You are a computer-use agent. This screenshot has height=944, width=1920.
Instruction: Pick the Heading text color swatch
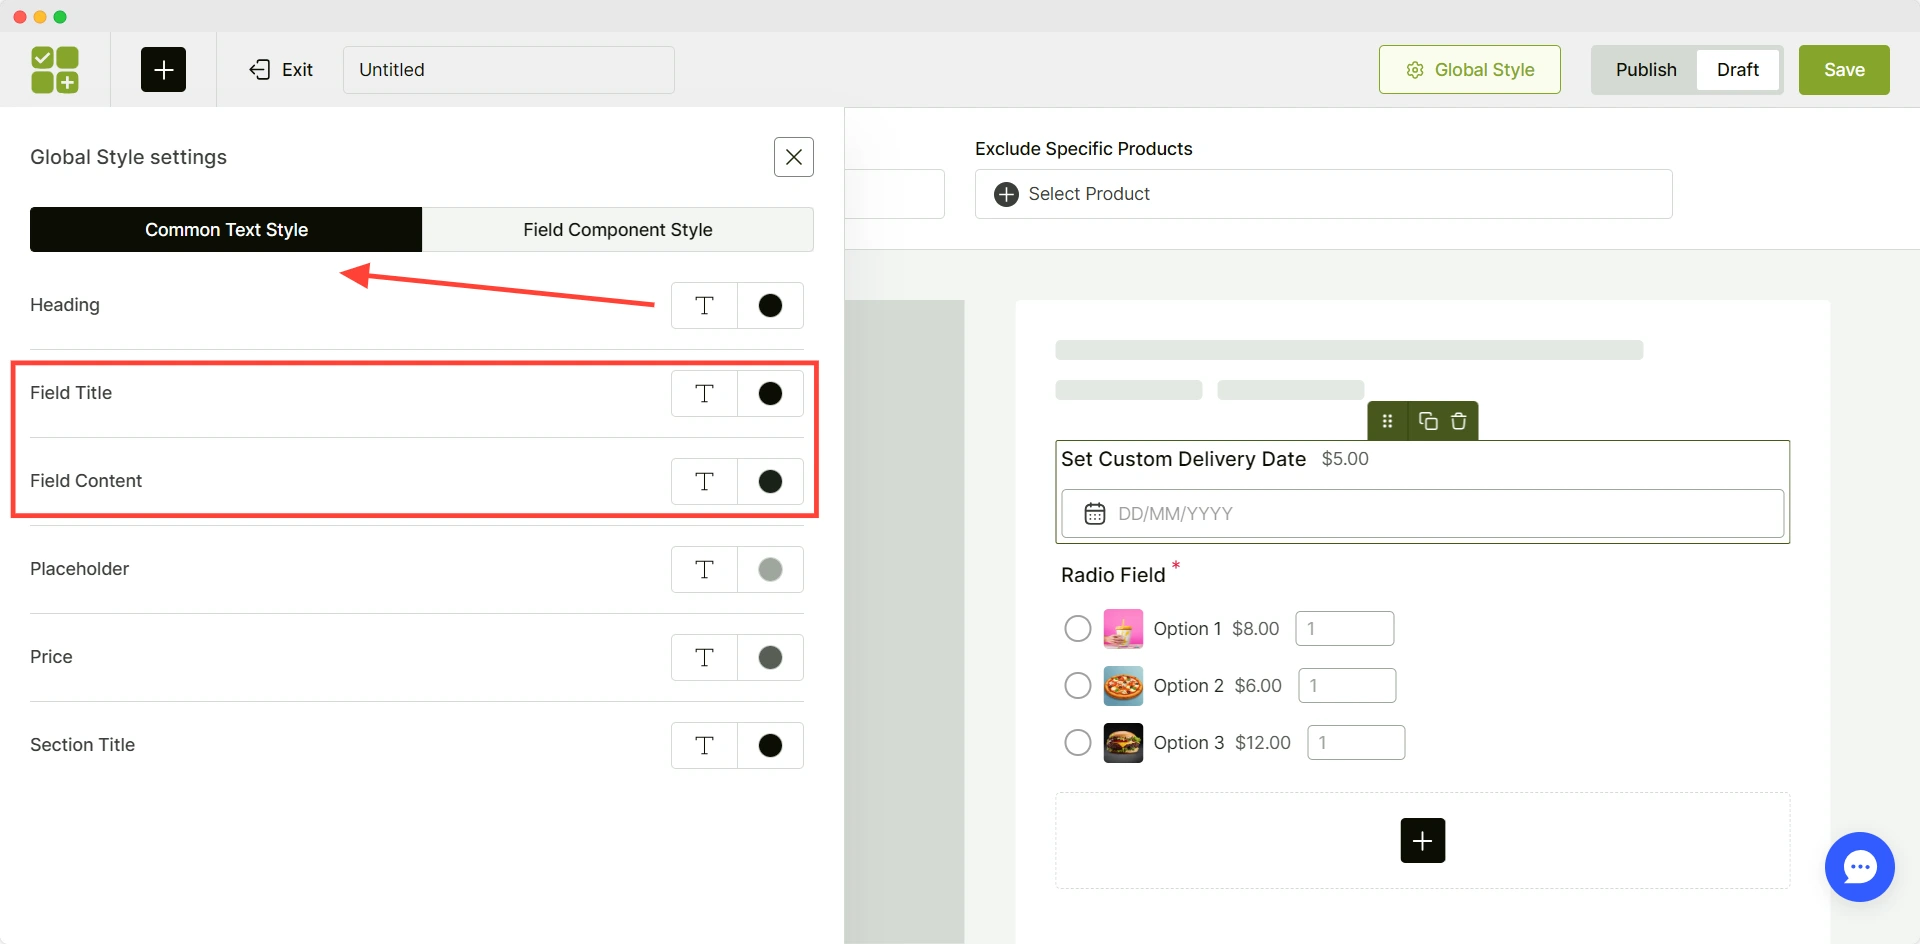(770, 306)
